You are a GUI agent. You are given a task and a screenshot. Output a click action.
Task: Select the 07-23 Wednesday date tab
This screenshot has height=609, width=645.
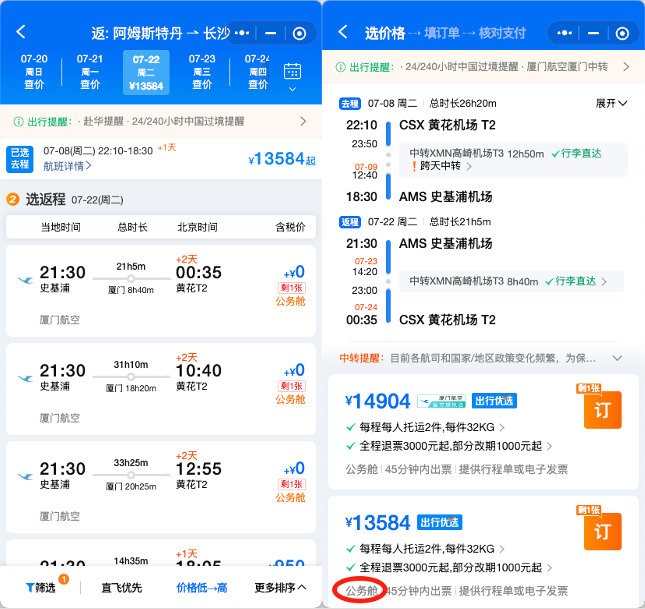202,72
